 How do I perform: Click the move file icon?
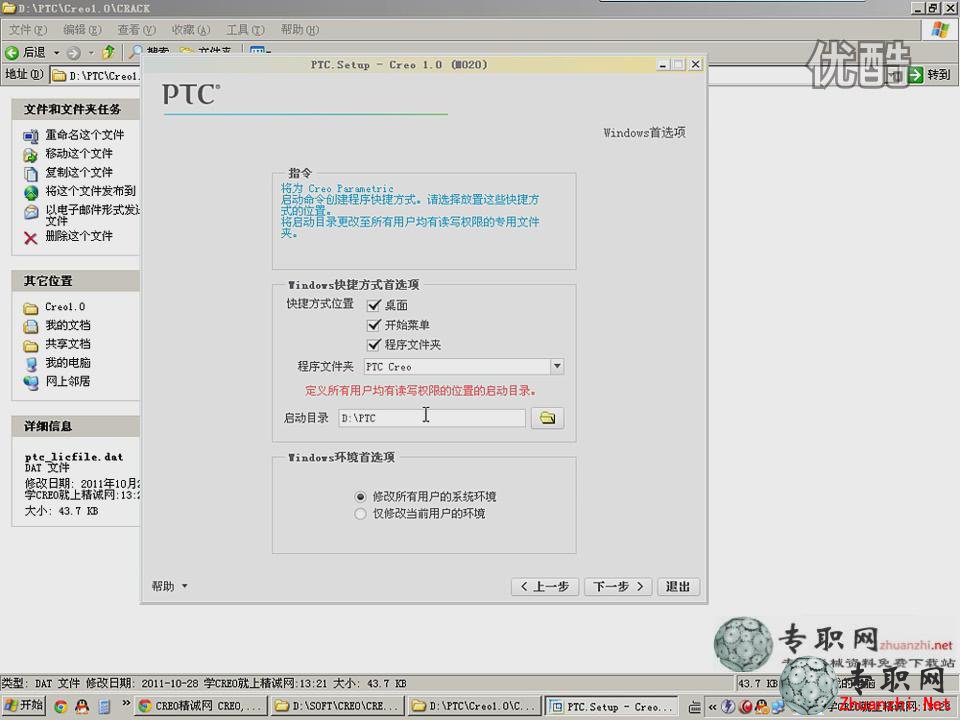pos(31,155)
